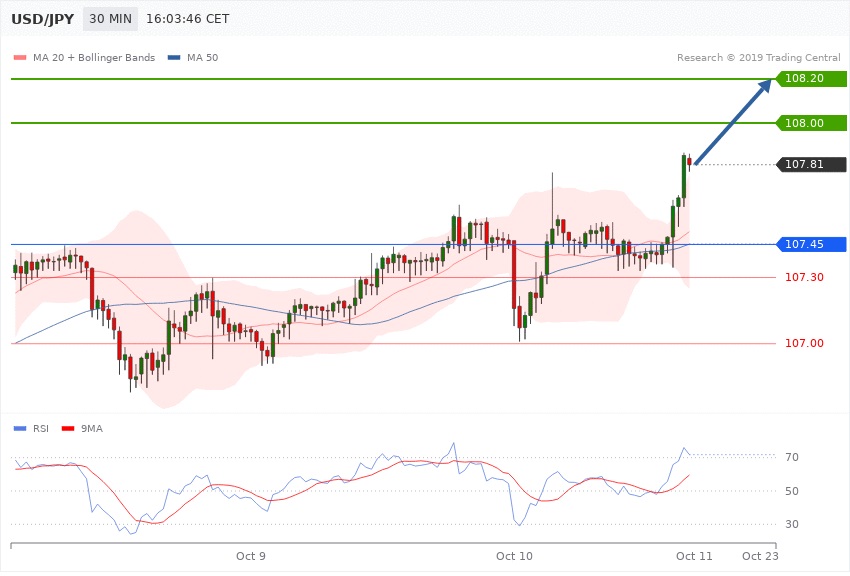Click the RSI 70 level label
The height and width of the screenshot is (576, 850).
(x=792, y=457)
